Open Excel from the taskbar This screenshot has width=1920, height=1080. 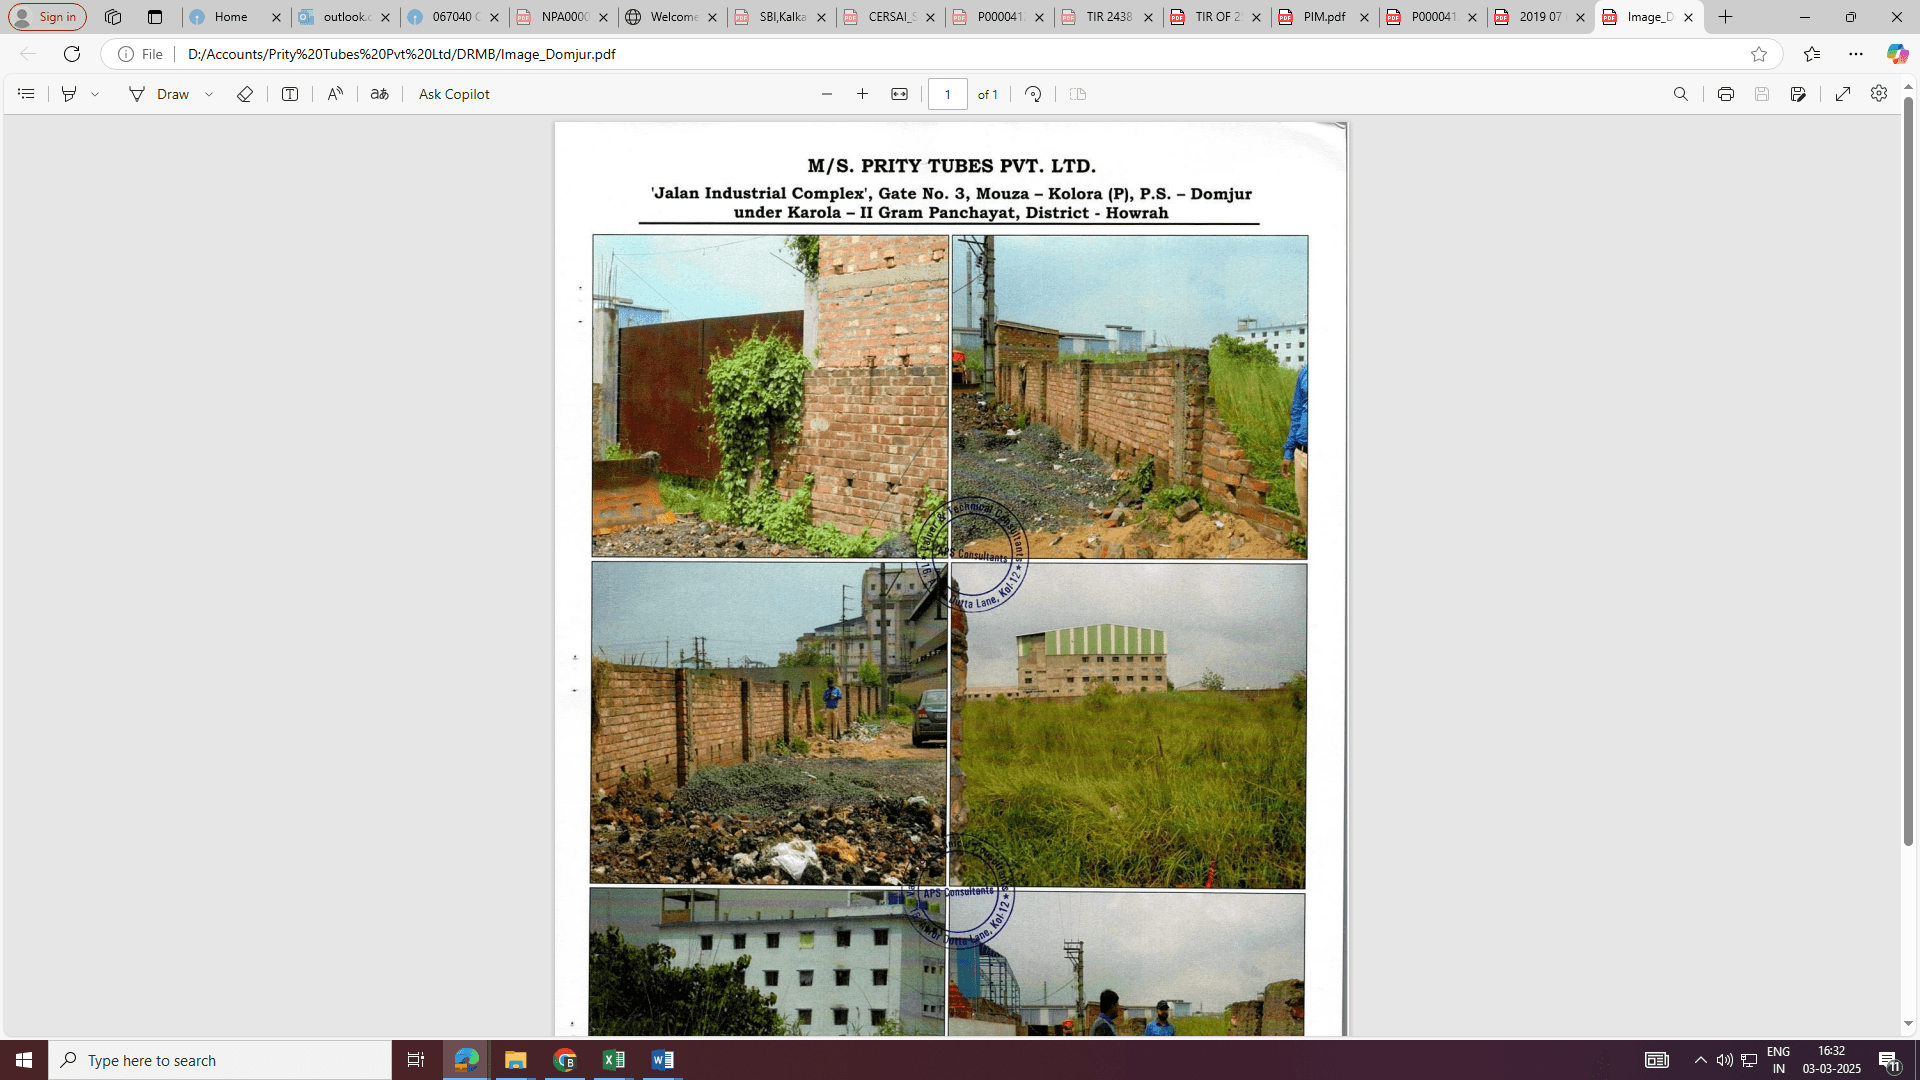click(614, 1060)
